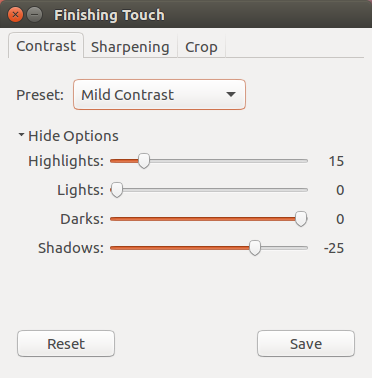Click the Shadows track past the handle

point(284,248)
